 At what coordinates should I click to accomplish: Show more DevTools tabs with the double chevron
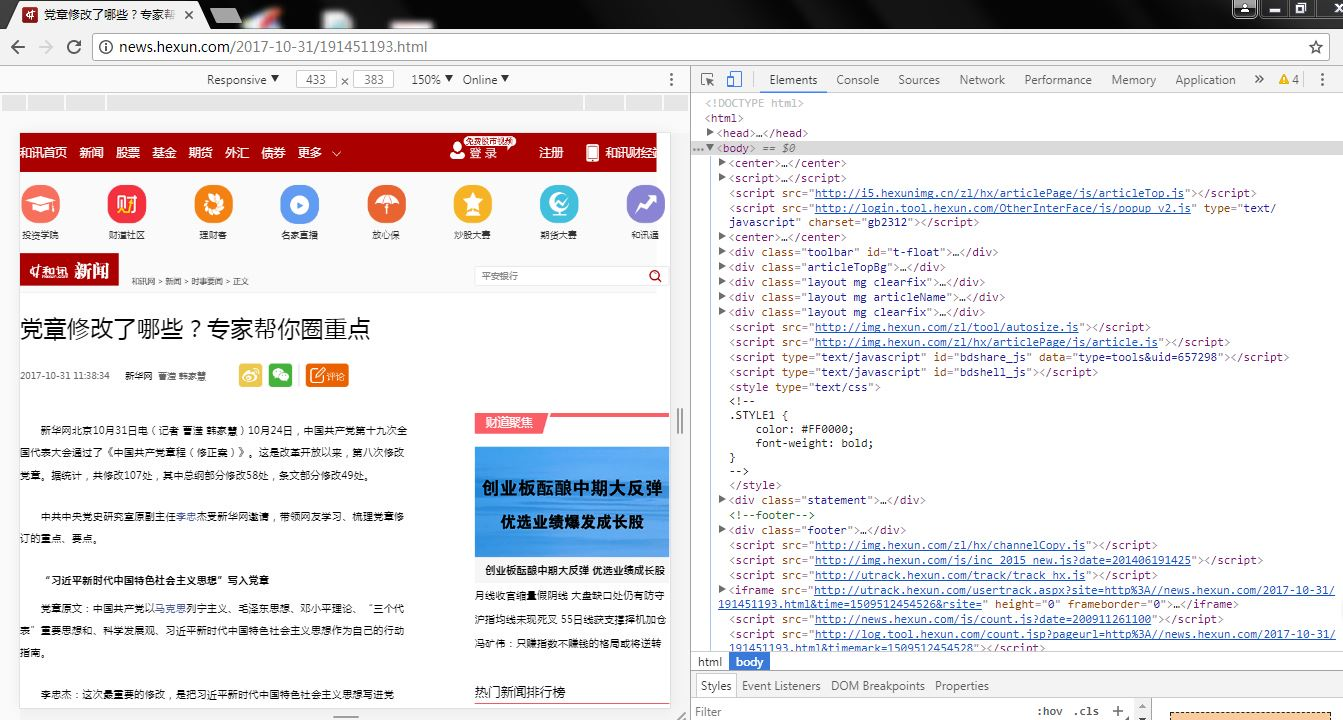(1259, 80)
